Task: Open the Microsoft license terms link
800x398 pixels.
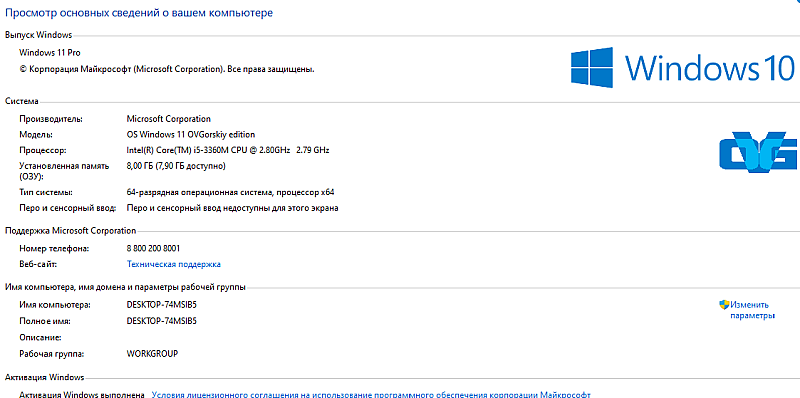Action: coord(371,394)
